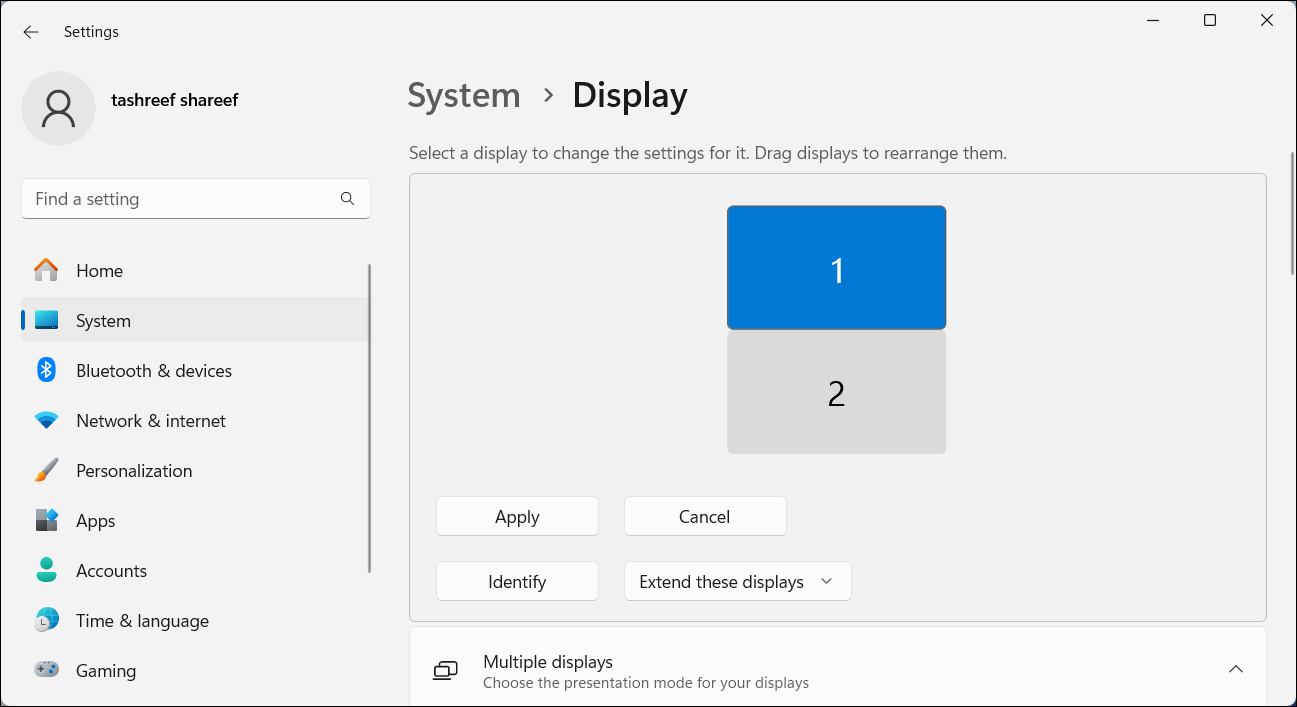
Task: Open the System settings icon
Action: point(46,320)
